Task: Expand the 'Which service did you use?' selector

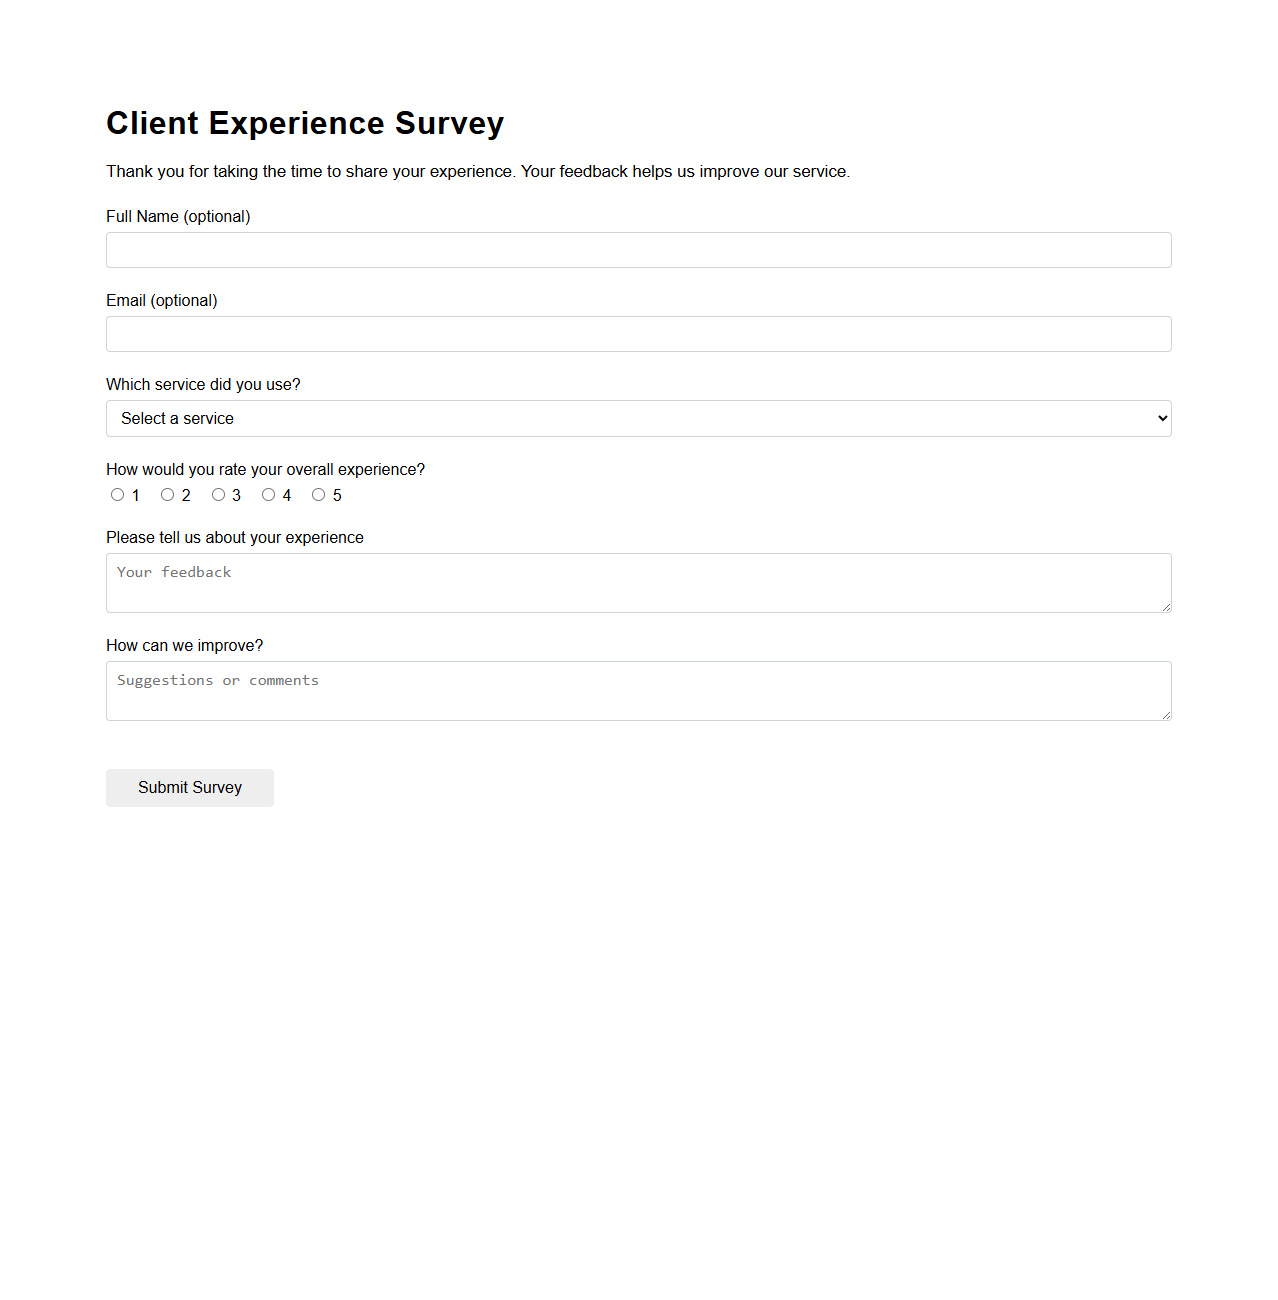Action: point(638,418)
